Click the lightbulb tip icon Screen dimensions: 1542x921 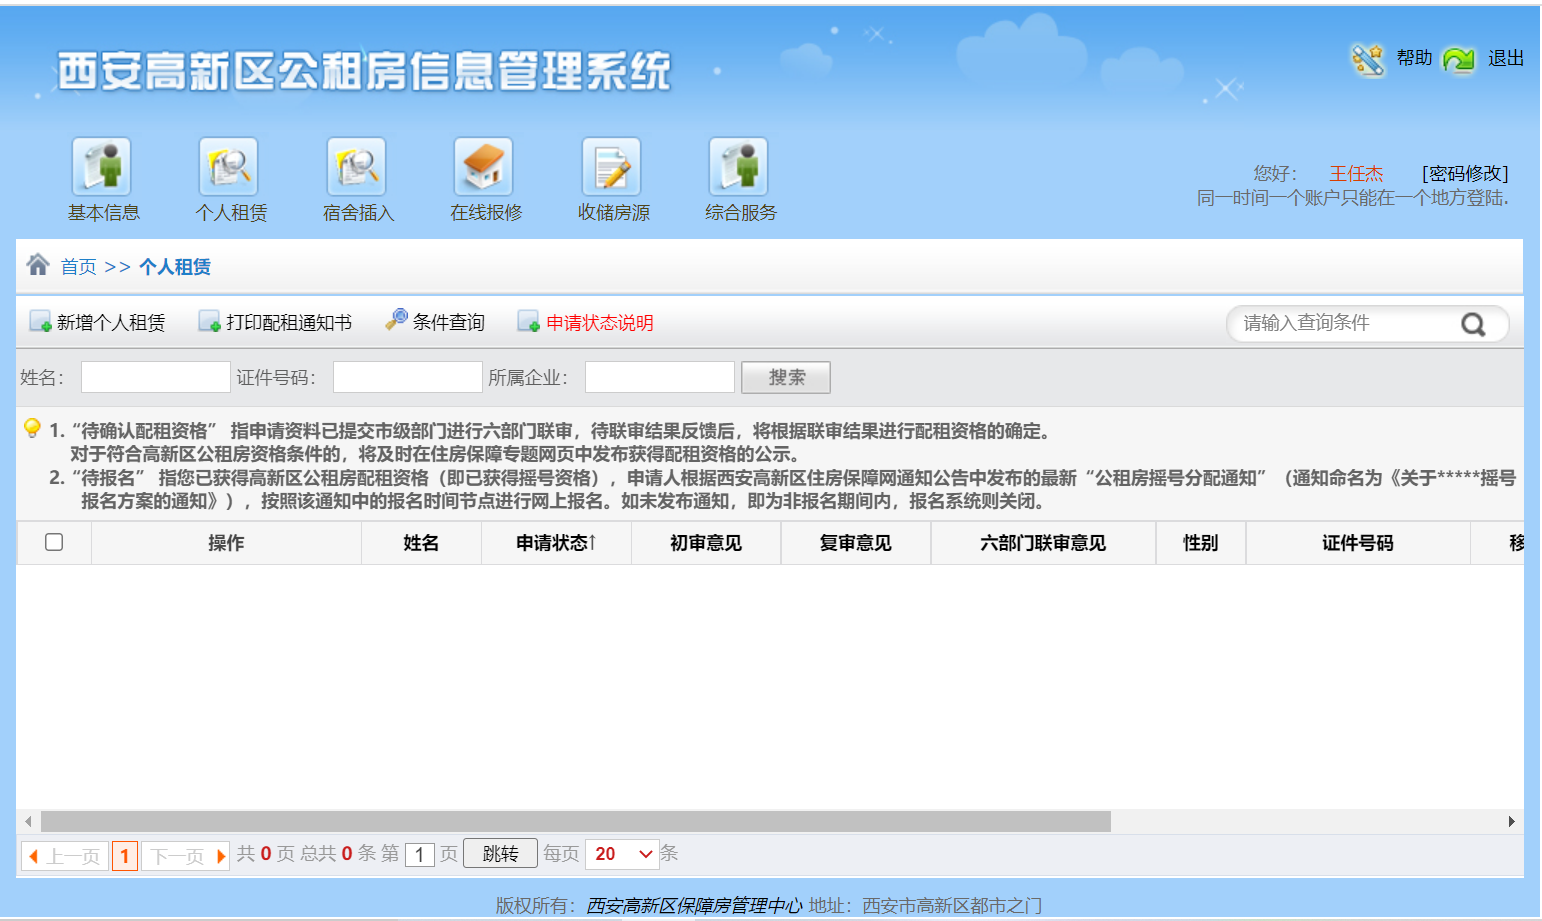point(32,429)
